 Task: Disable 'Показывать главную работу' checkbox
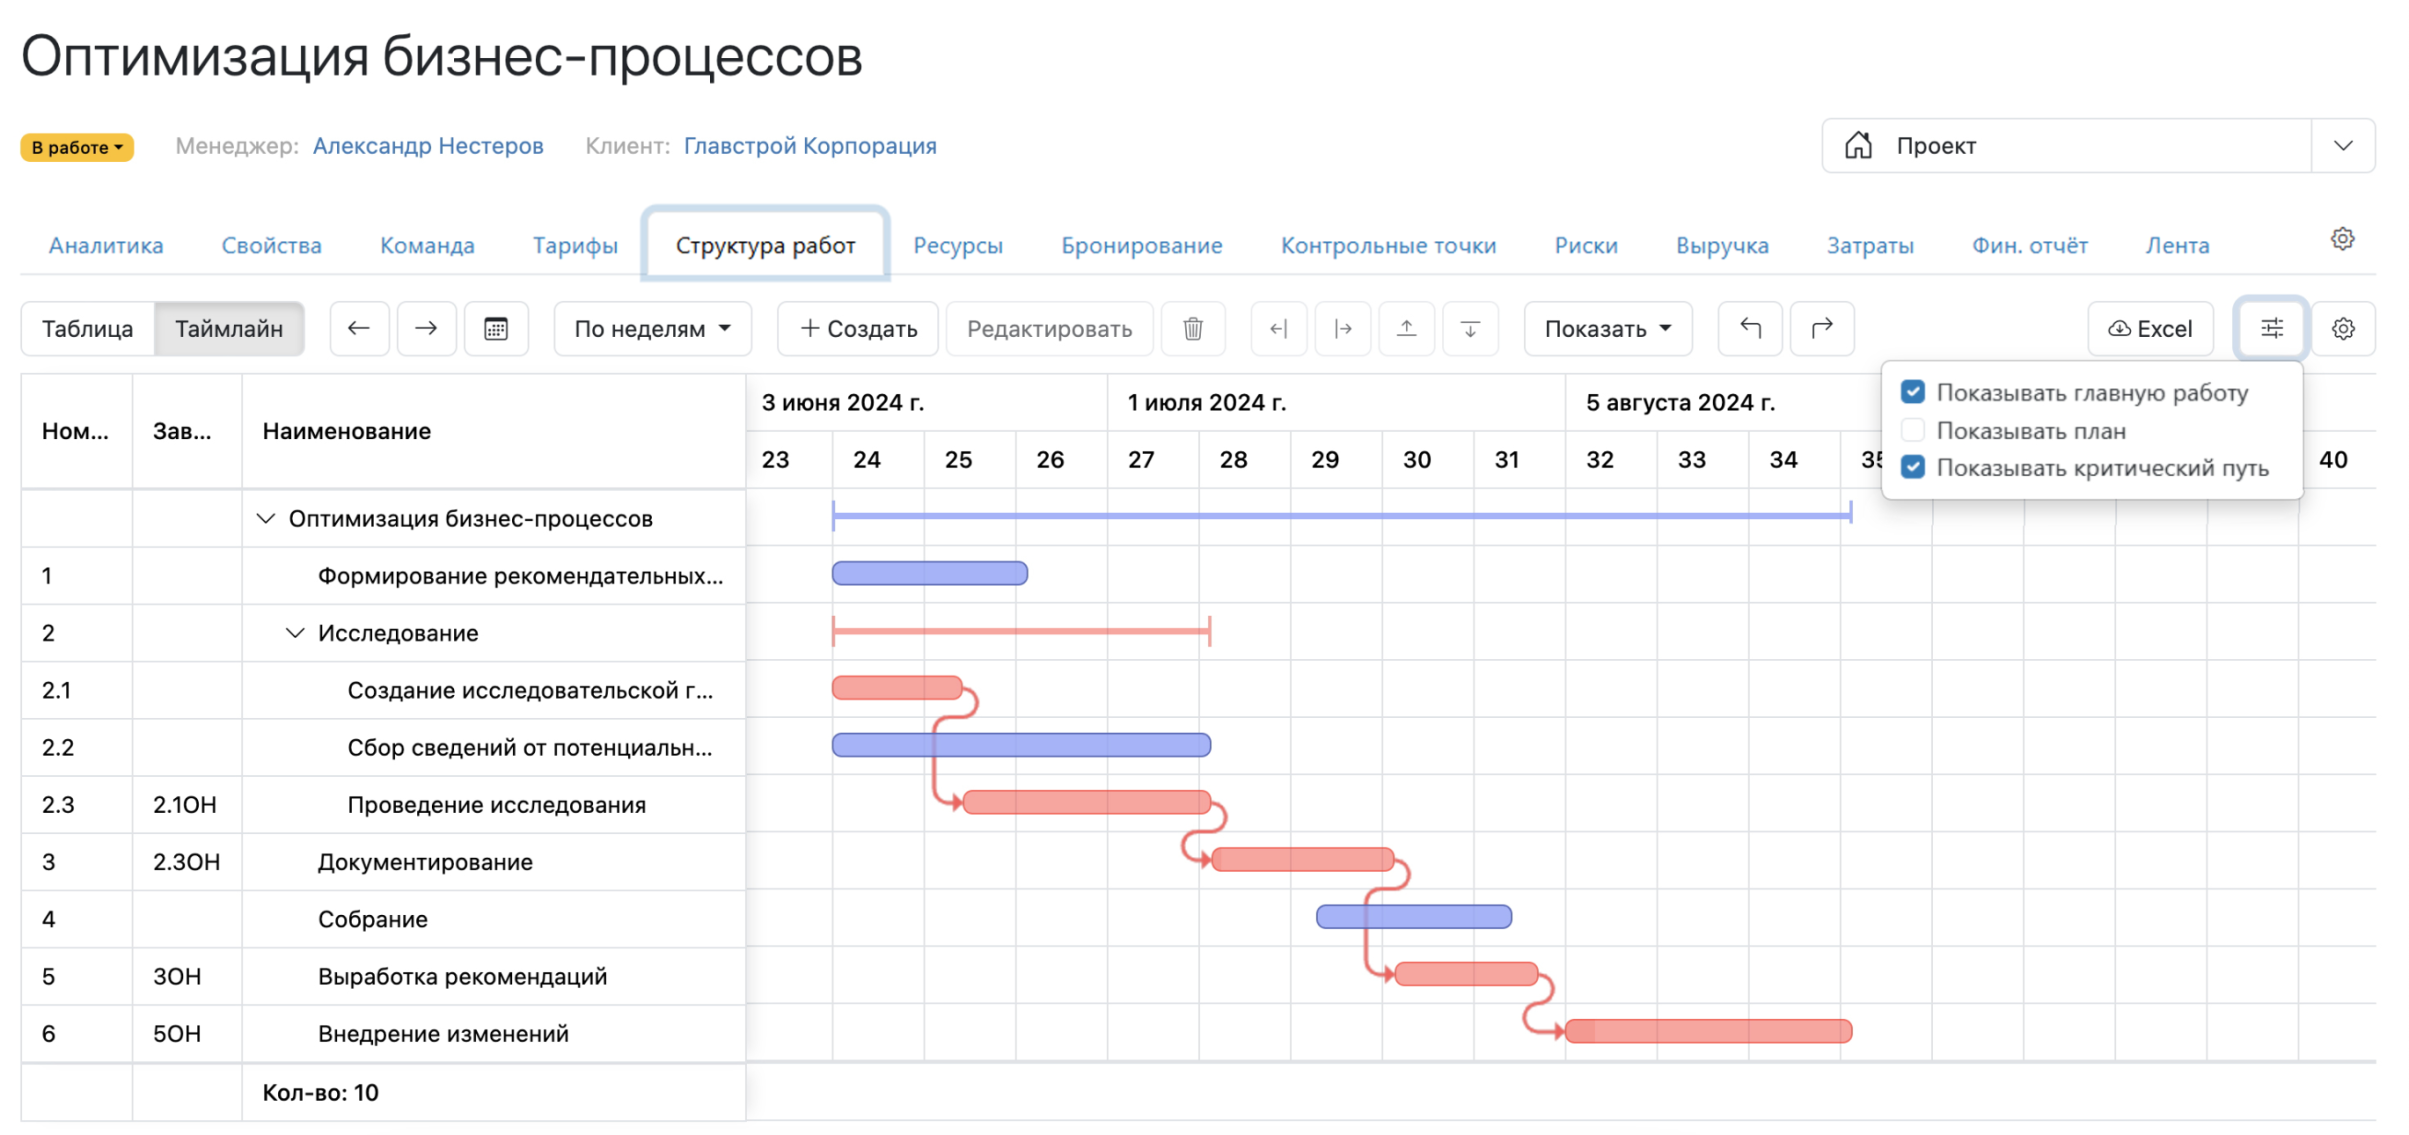click(x=1913, y=392)
